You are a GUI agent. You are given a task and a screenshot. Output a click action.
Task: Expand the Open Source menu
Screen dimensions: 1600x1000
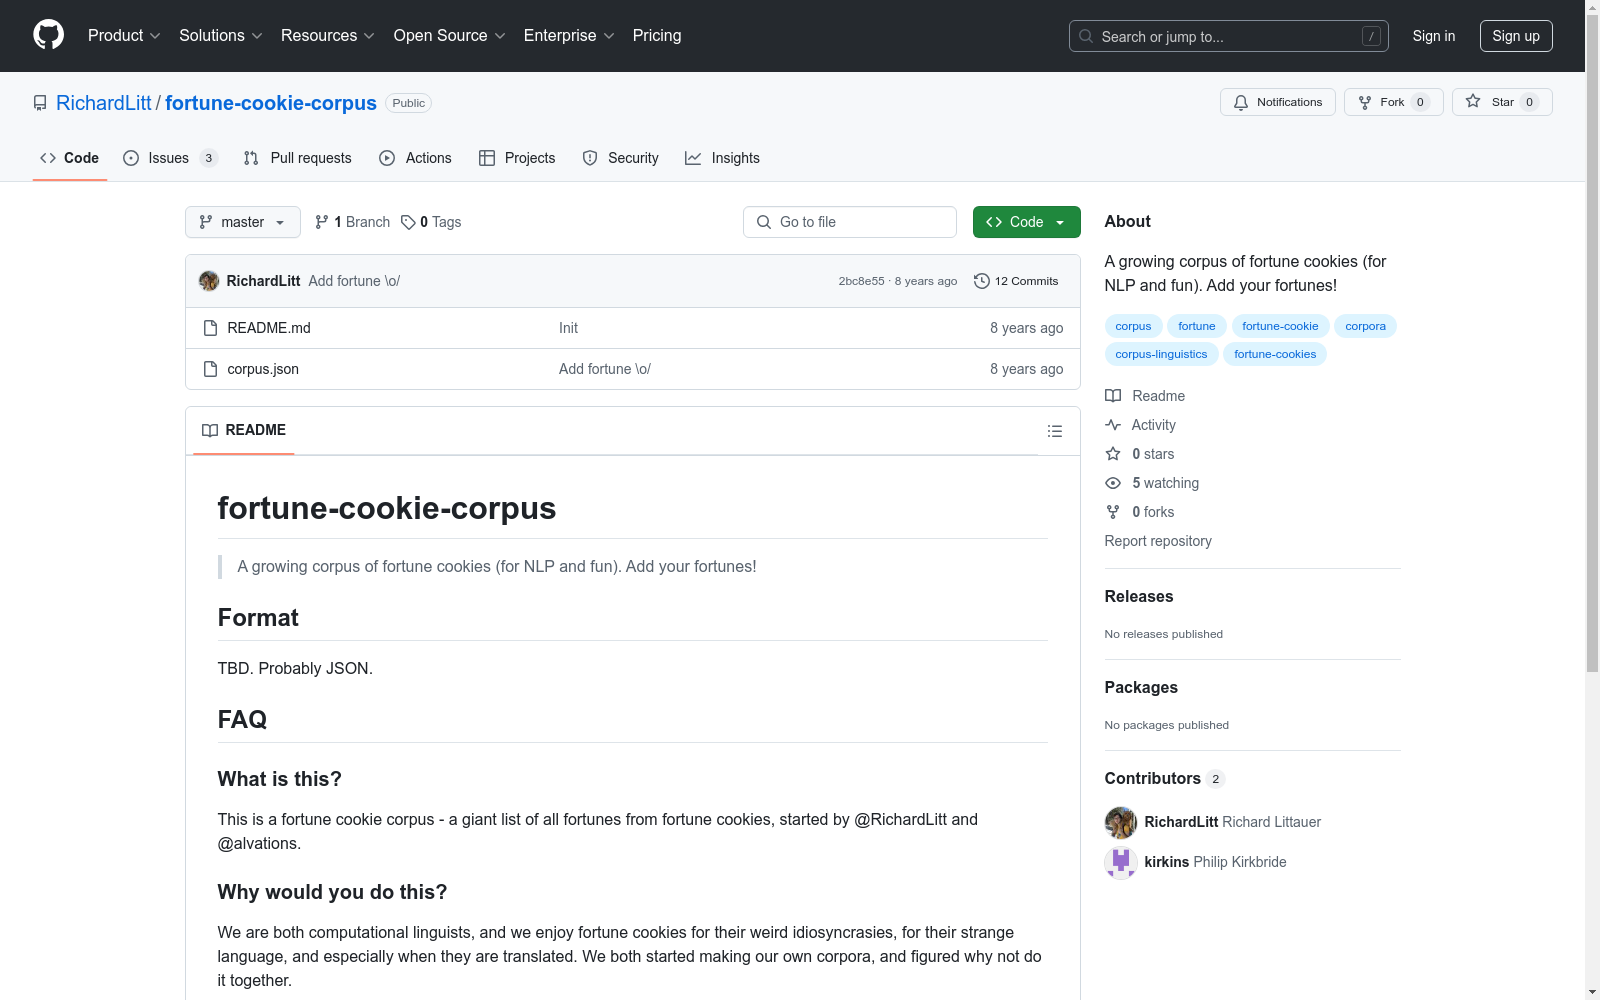click(x=450, y=36)
